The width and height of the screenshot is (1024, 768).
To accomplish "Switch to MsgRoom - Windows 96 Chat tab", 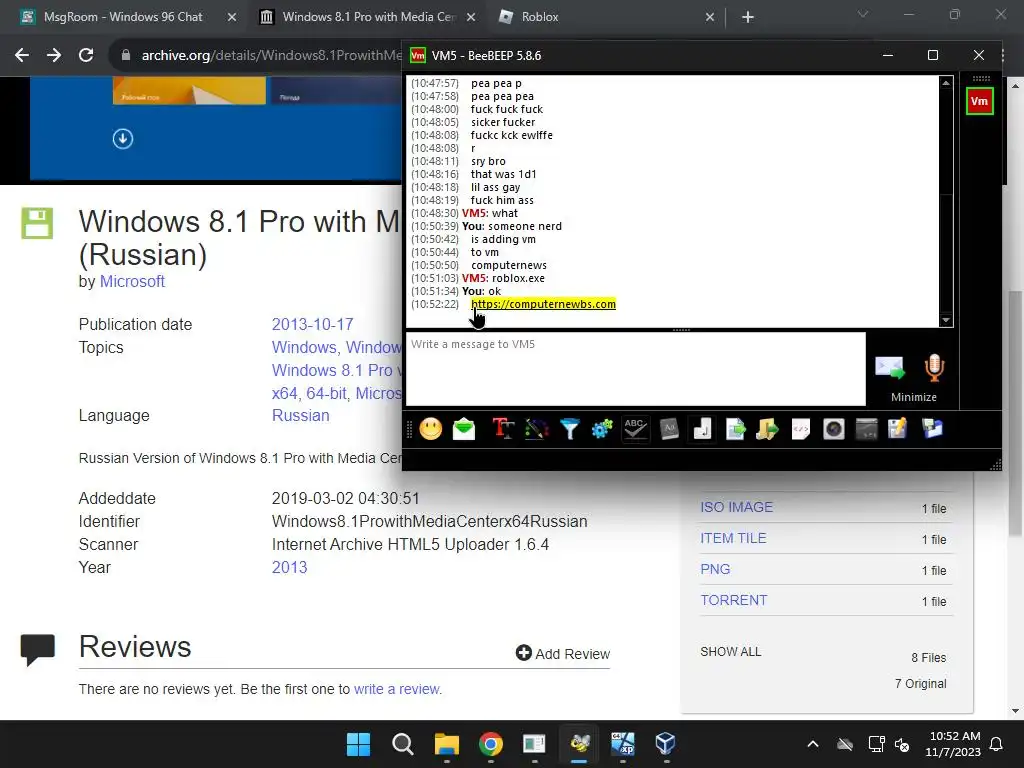I will (x=123, y=17).
